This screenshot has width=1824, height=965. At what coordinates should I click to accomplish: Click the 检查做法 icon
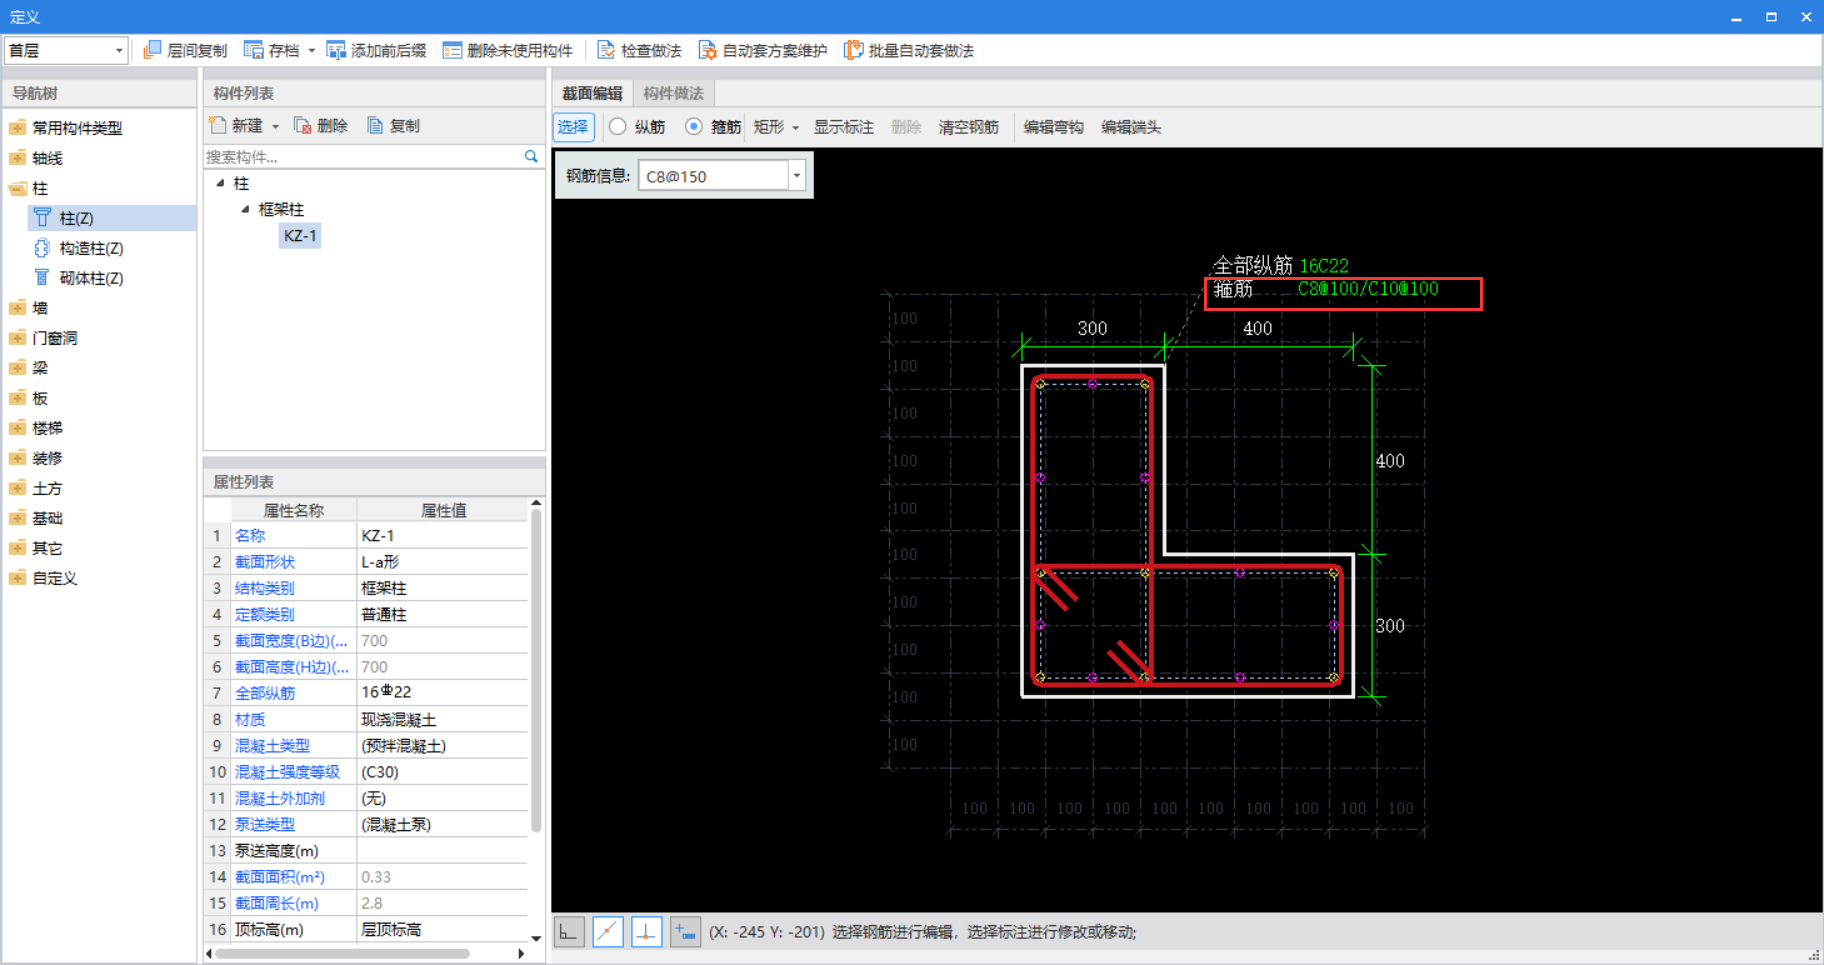(x=606, y=50)
